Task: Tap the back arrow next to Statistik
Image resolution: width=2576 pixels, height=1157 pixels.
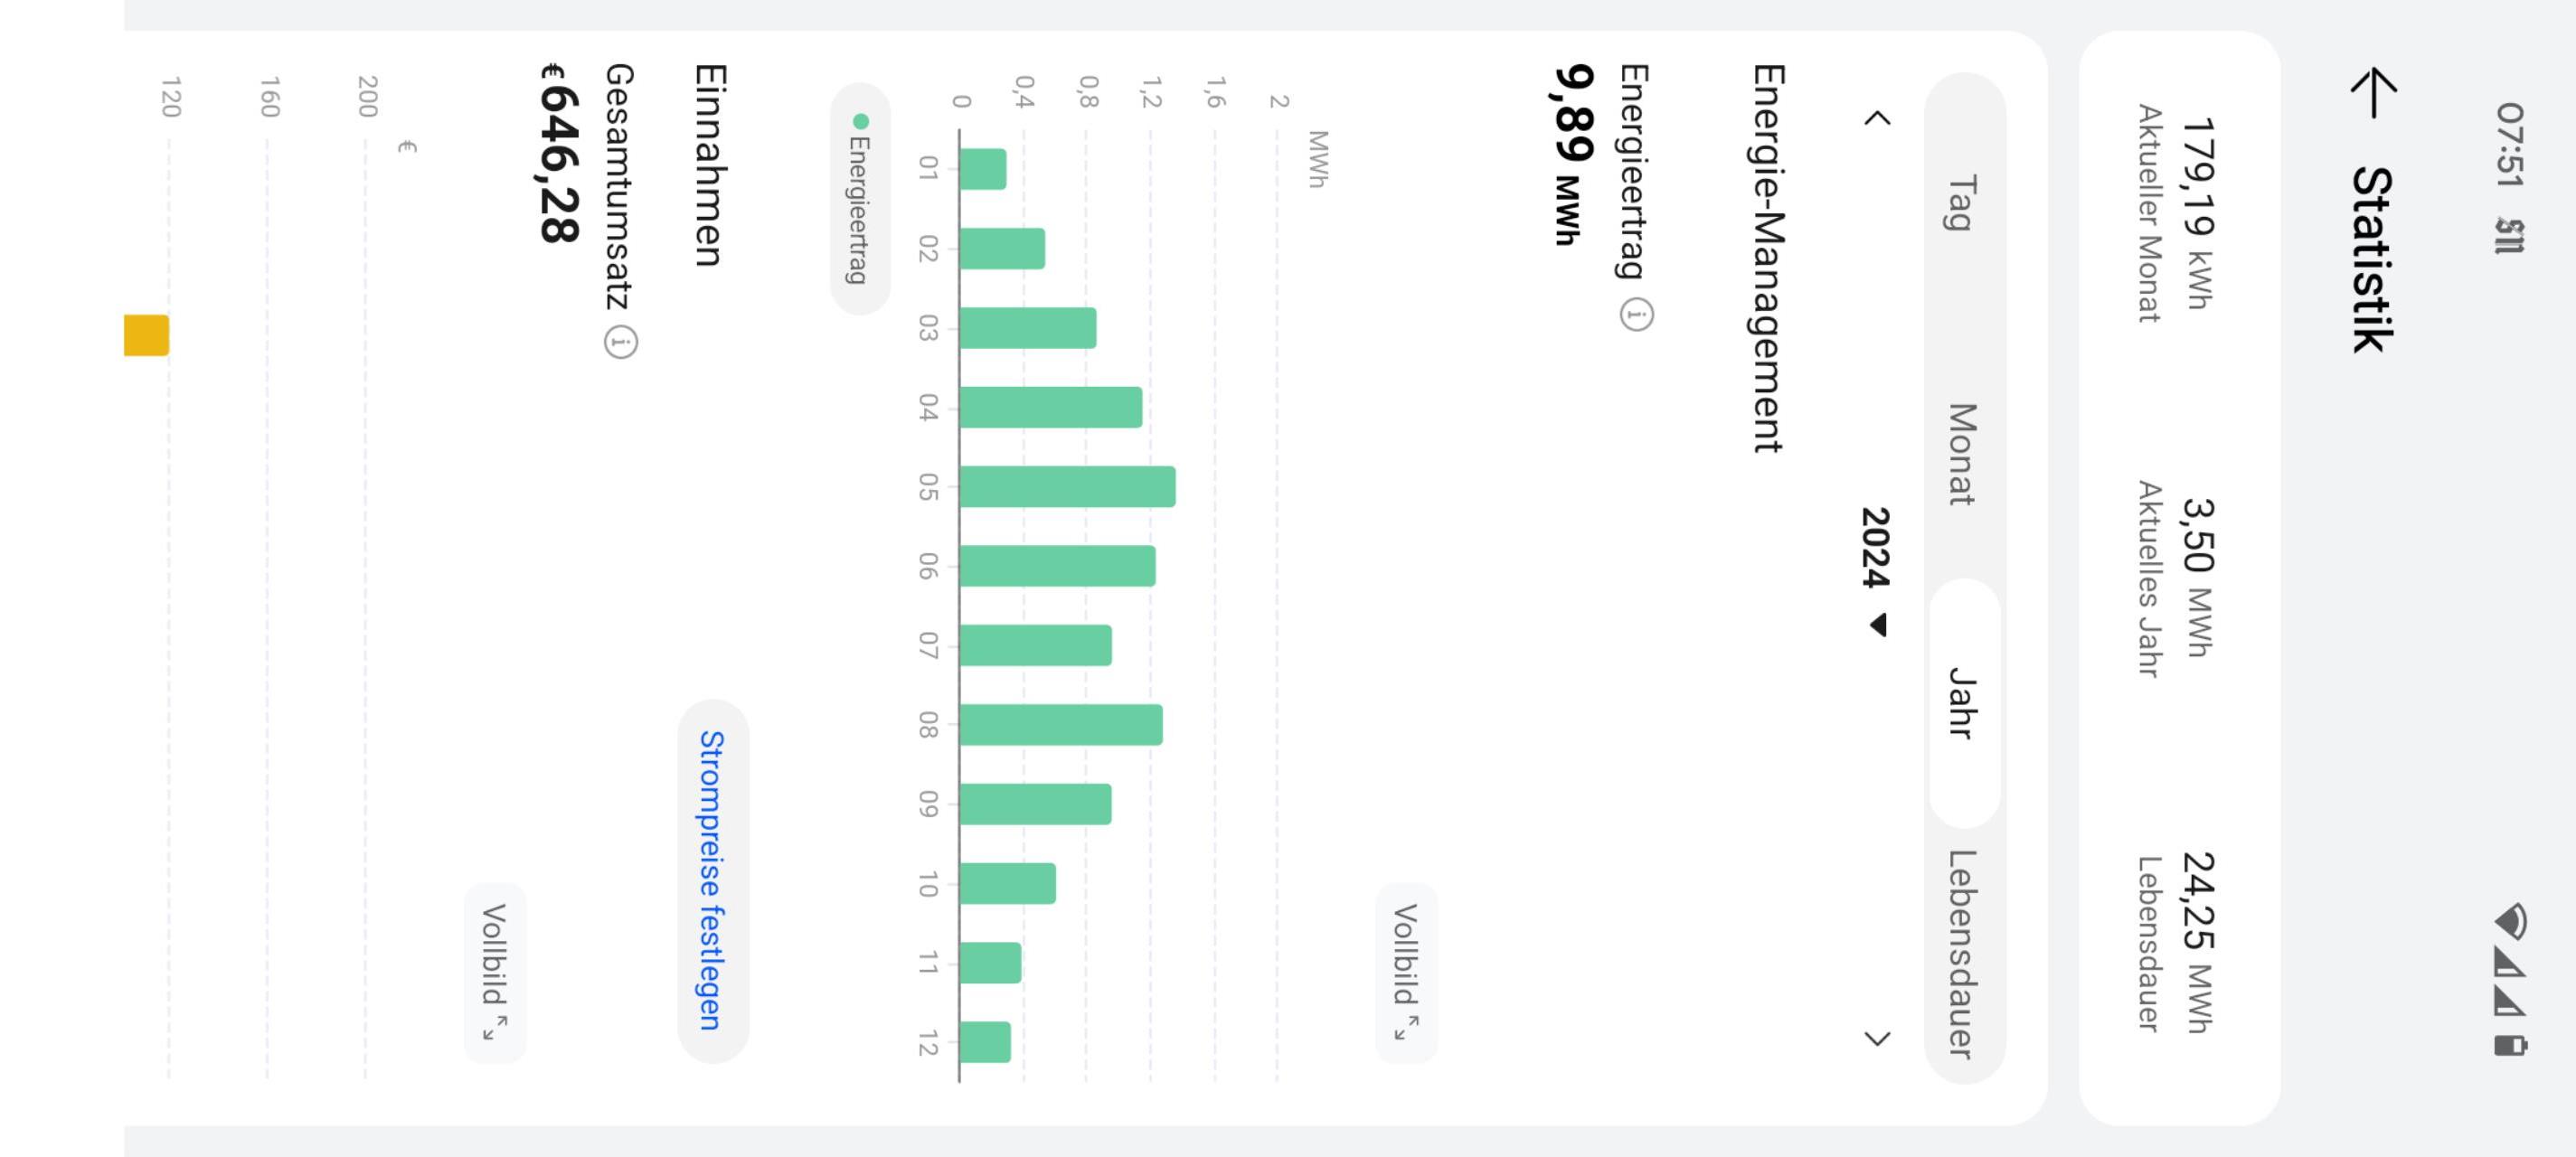Action: click(2372, 93)
